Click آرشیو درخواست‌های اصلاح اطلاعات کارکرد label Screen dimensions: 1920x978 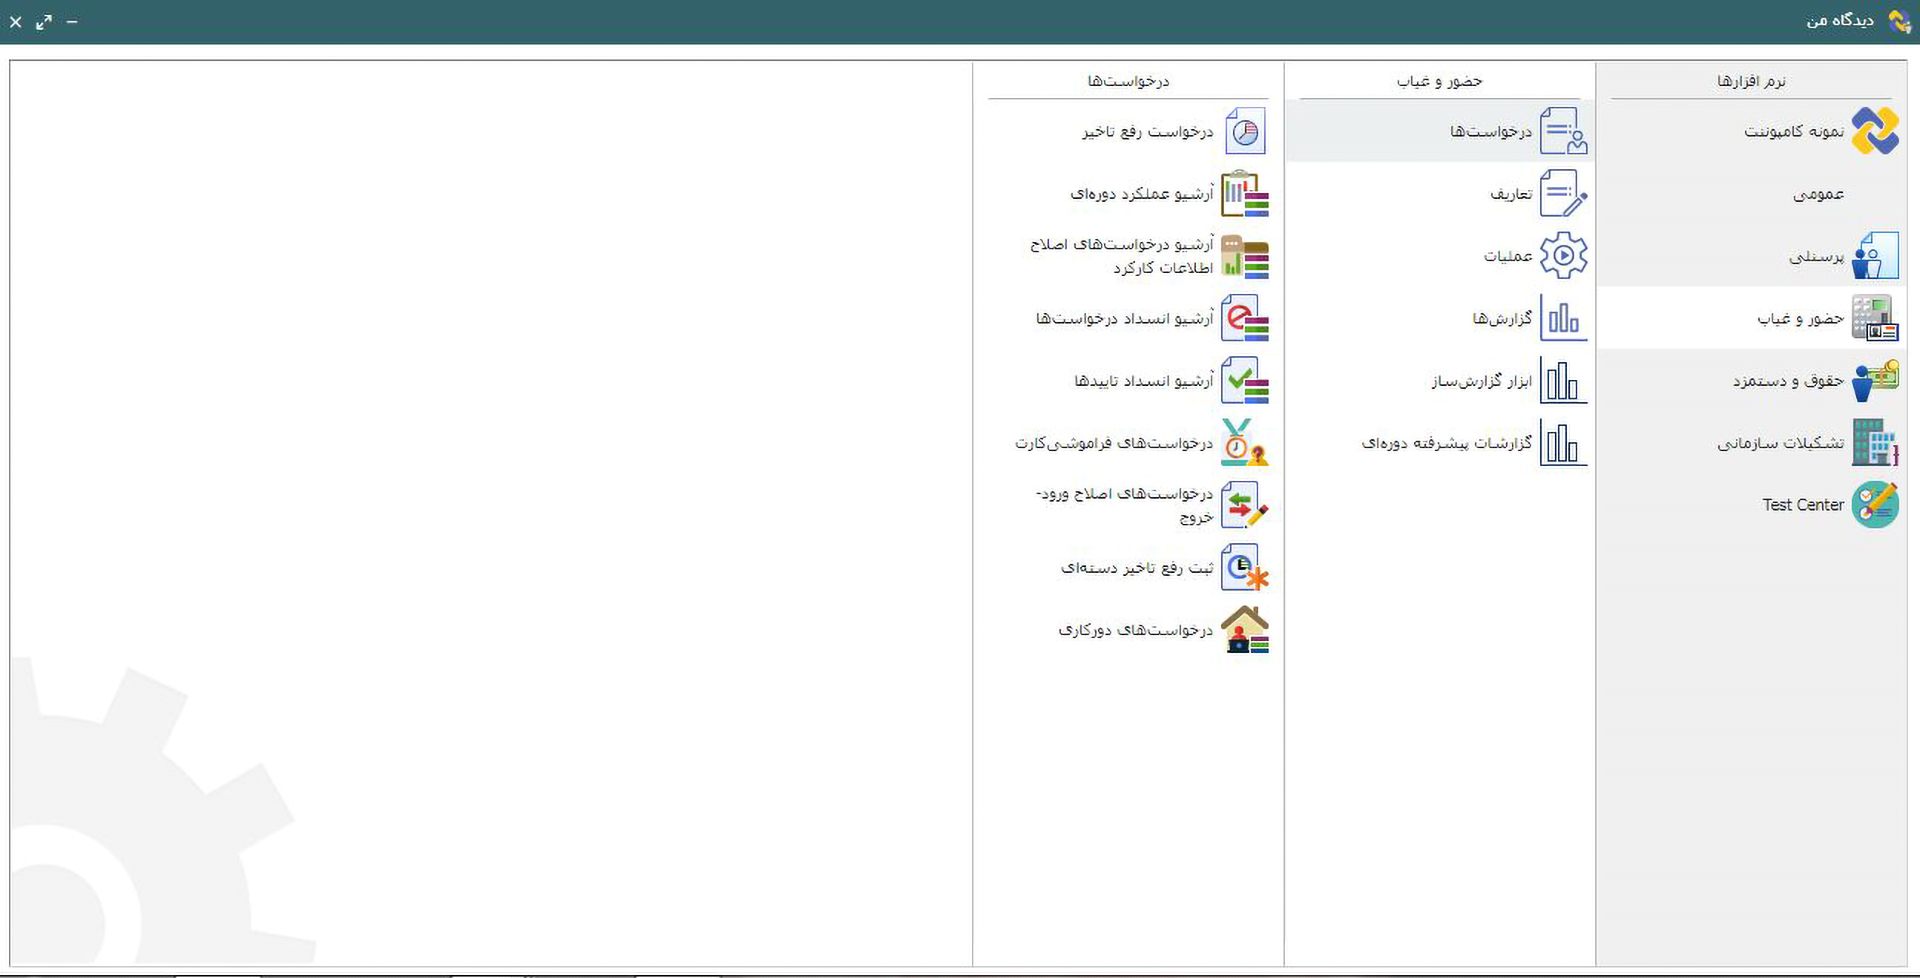click(x=1122, y=256)
